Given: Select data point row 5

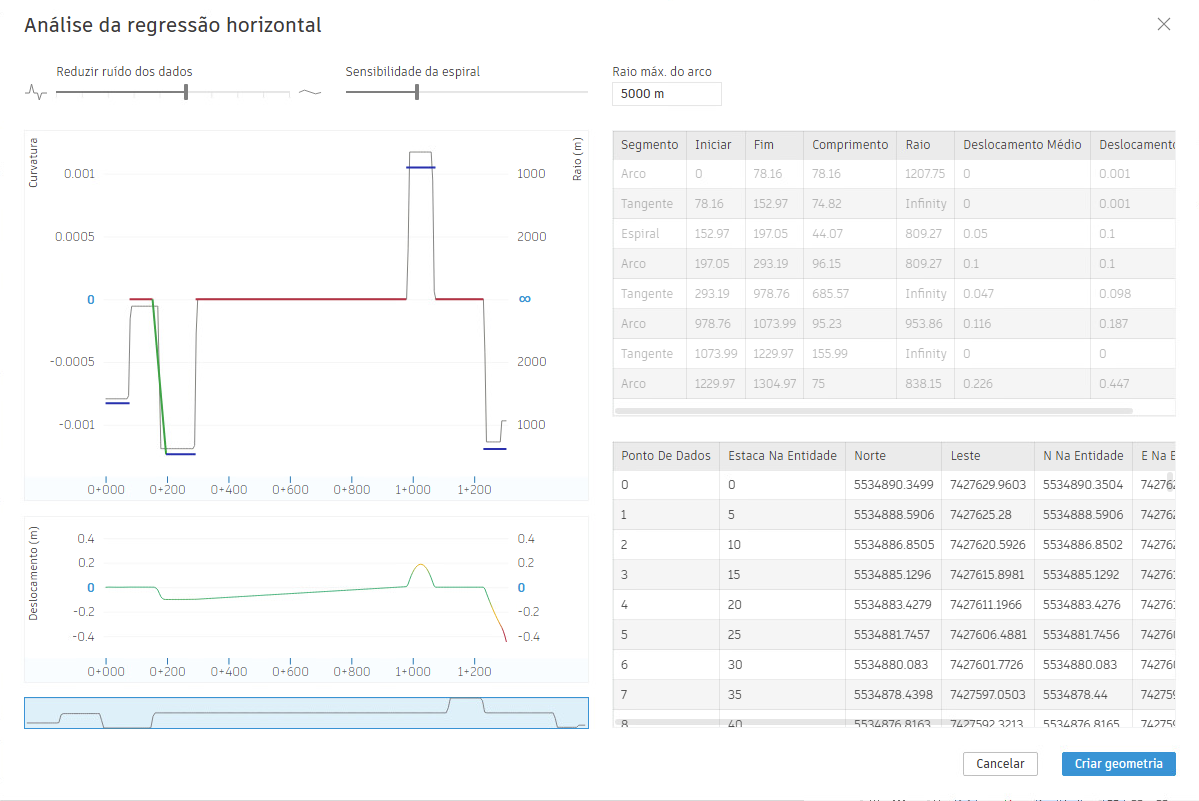Looking at the screenshot, I should tap(894, 634).
